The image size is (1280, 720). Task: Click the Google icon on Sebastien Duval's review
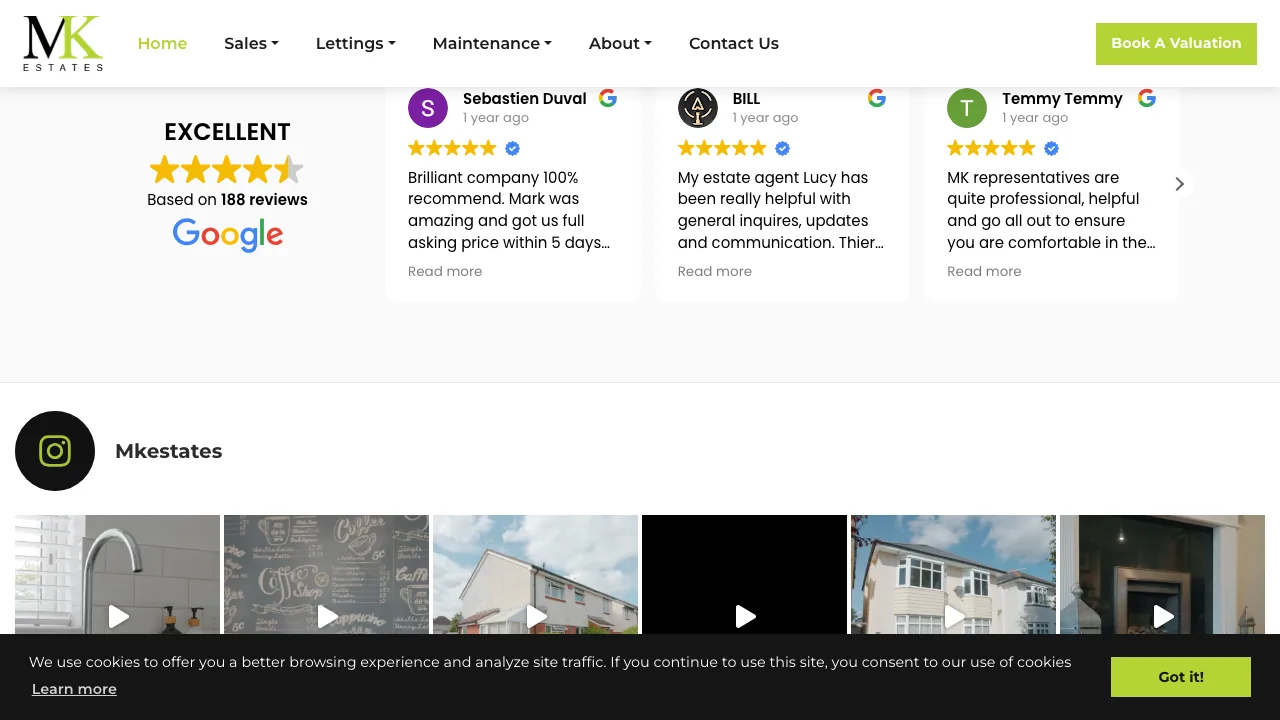[x=607, y=98]
